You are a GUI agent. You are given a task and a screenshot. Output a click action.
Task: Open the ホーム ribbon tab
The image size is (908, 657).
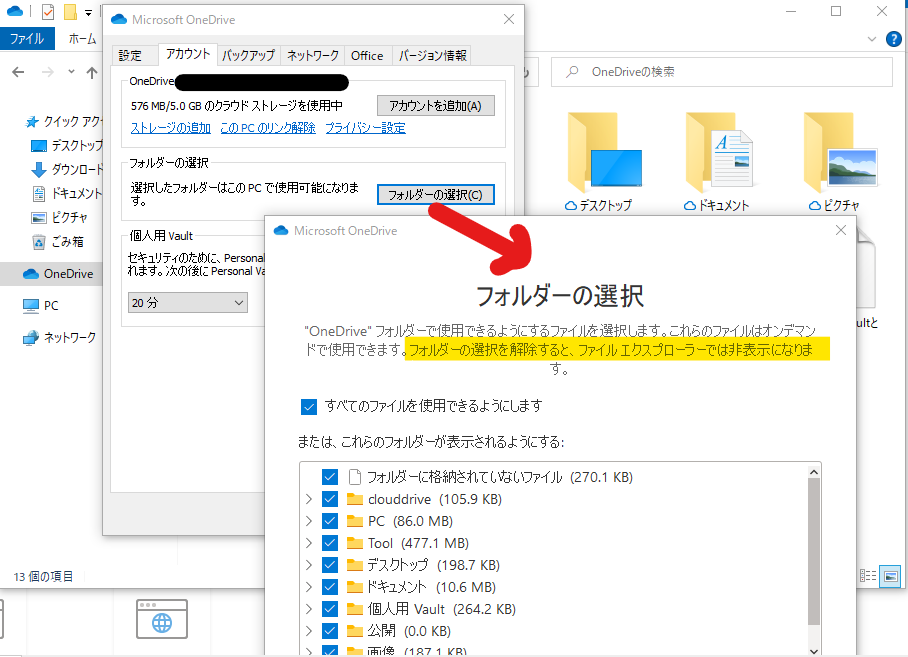tap(82, 39)
